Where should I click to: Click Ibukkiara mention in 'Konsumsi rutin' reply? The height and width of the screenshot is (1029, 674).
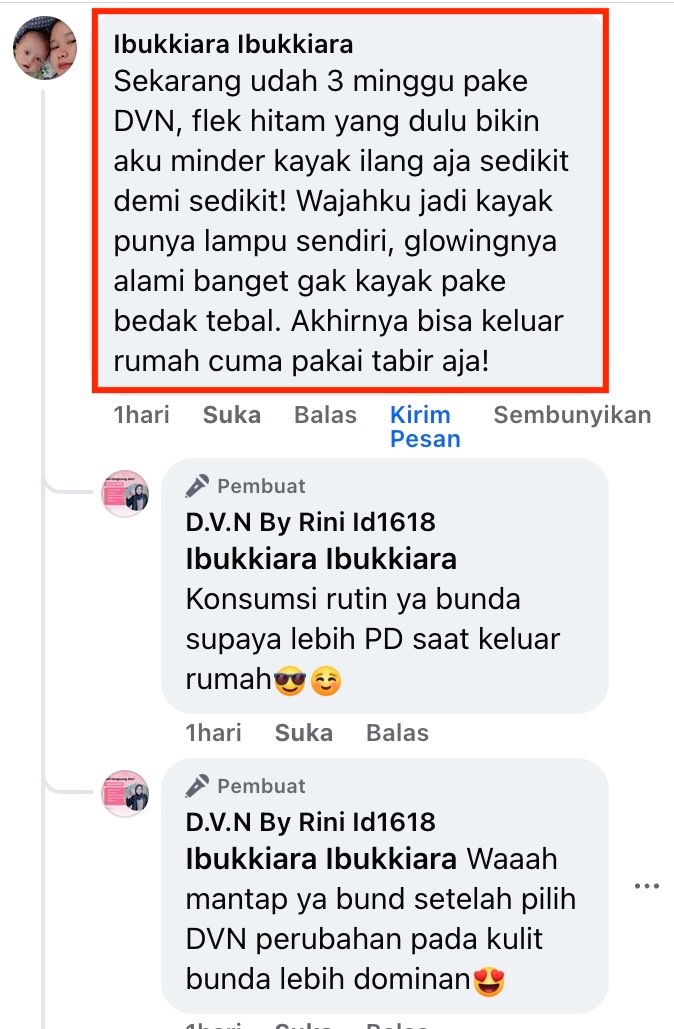point(321,559)
